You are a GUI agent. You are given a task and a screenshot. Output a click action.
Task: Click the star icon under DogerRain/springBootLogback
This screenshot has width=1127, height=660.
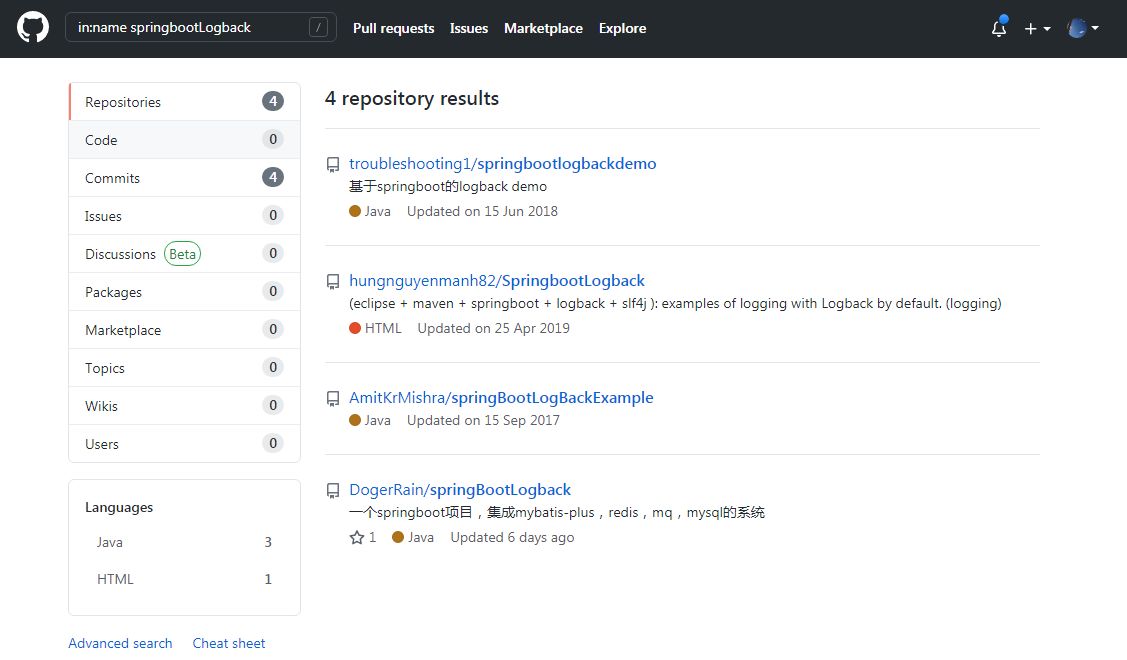[x=356, y=537]
